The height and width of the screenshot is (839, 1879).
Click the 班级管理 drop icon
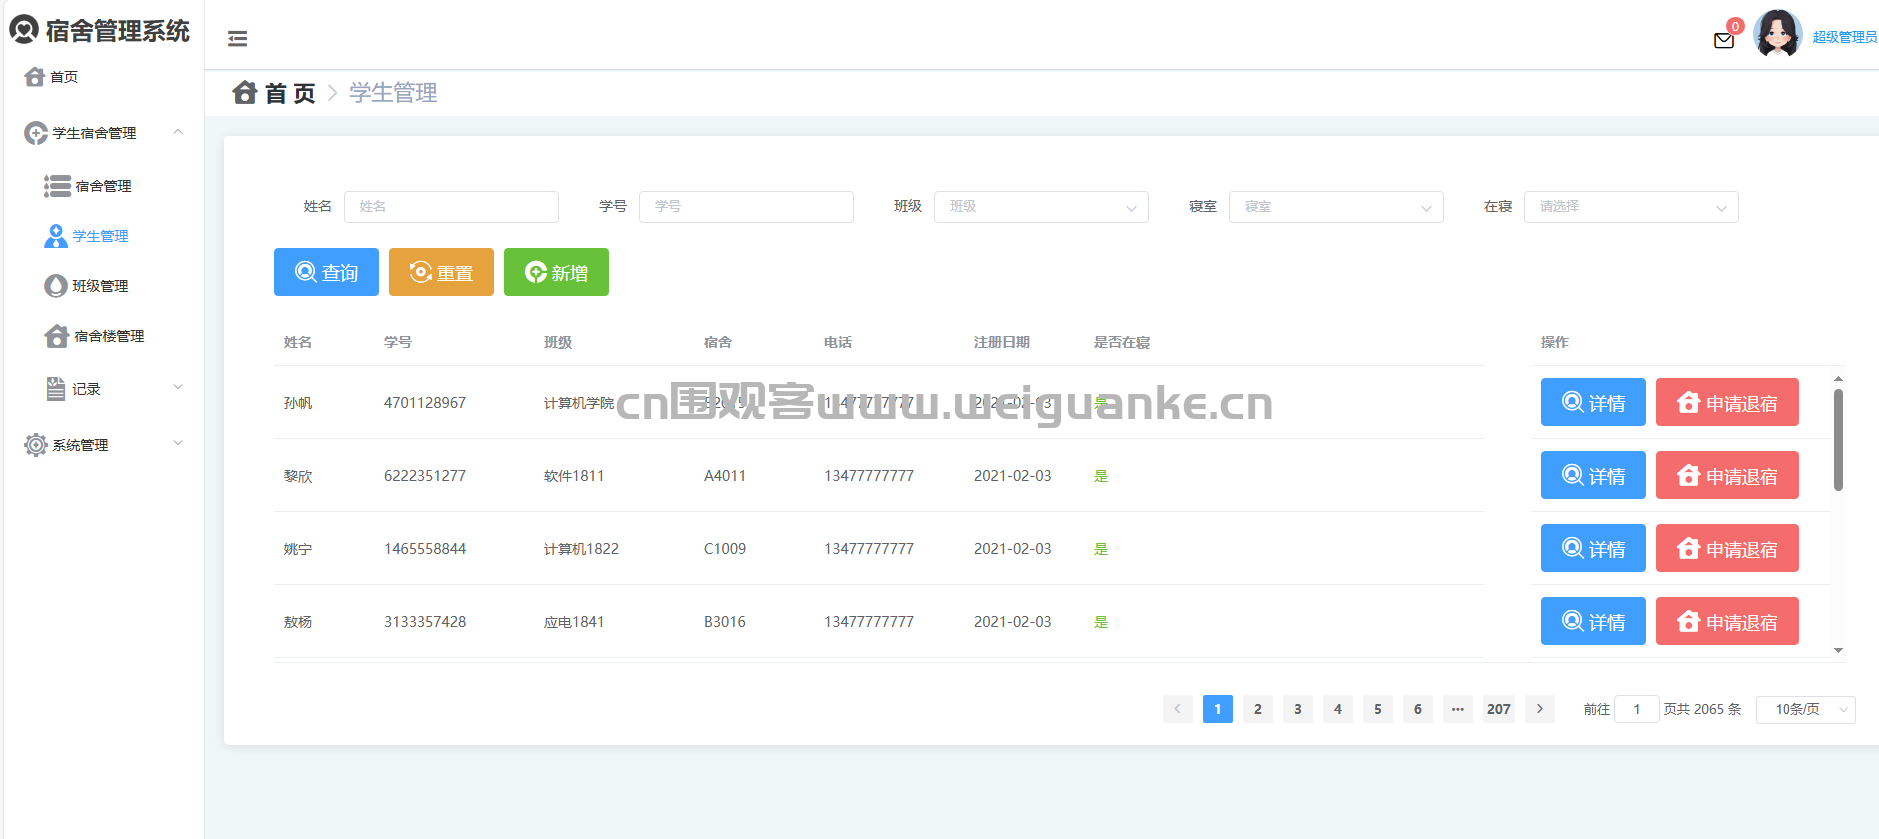pyautogui.click(x=56, y=286)
